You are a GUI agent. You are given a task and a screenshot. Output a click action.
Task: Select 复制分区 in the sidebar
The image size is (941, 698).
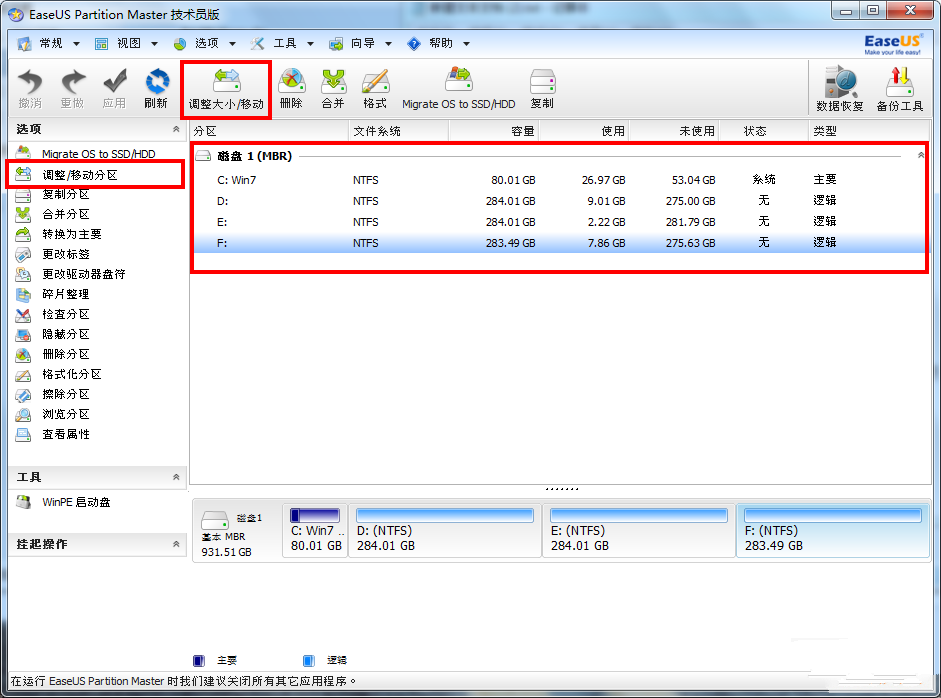53,194
